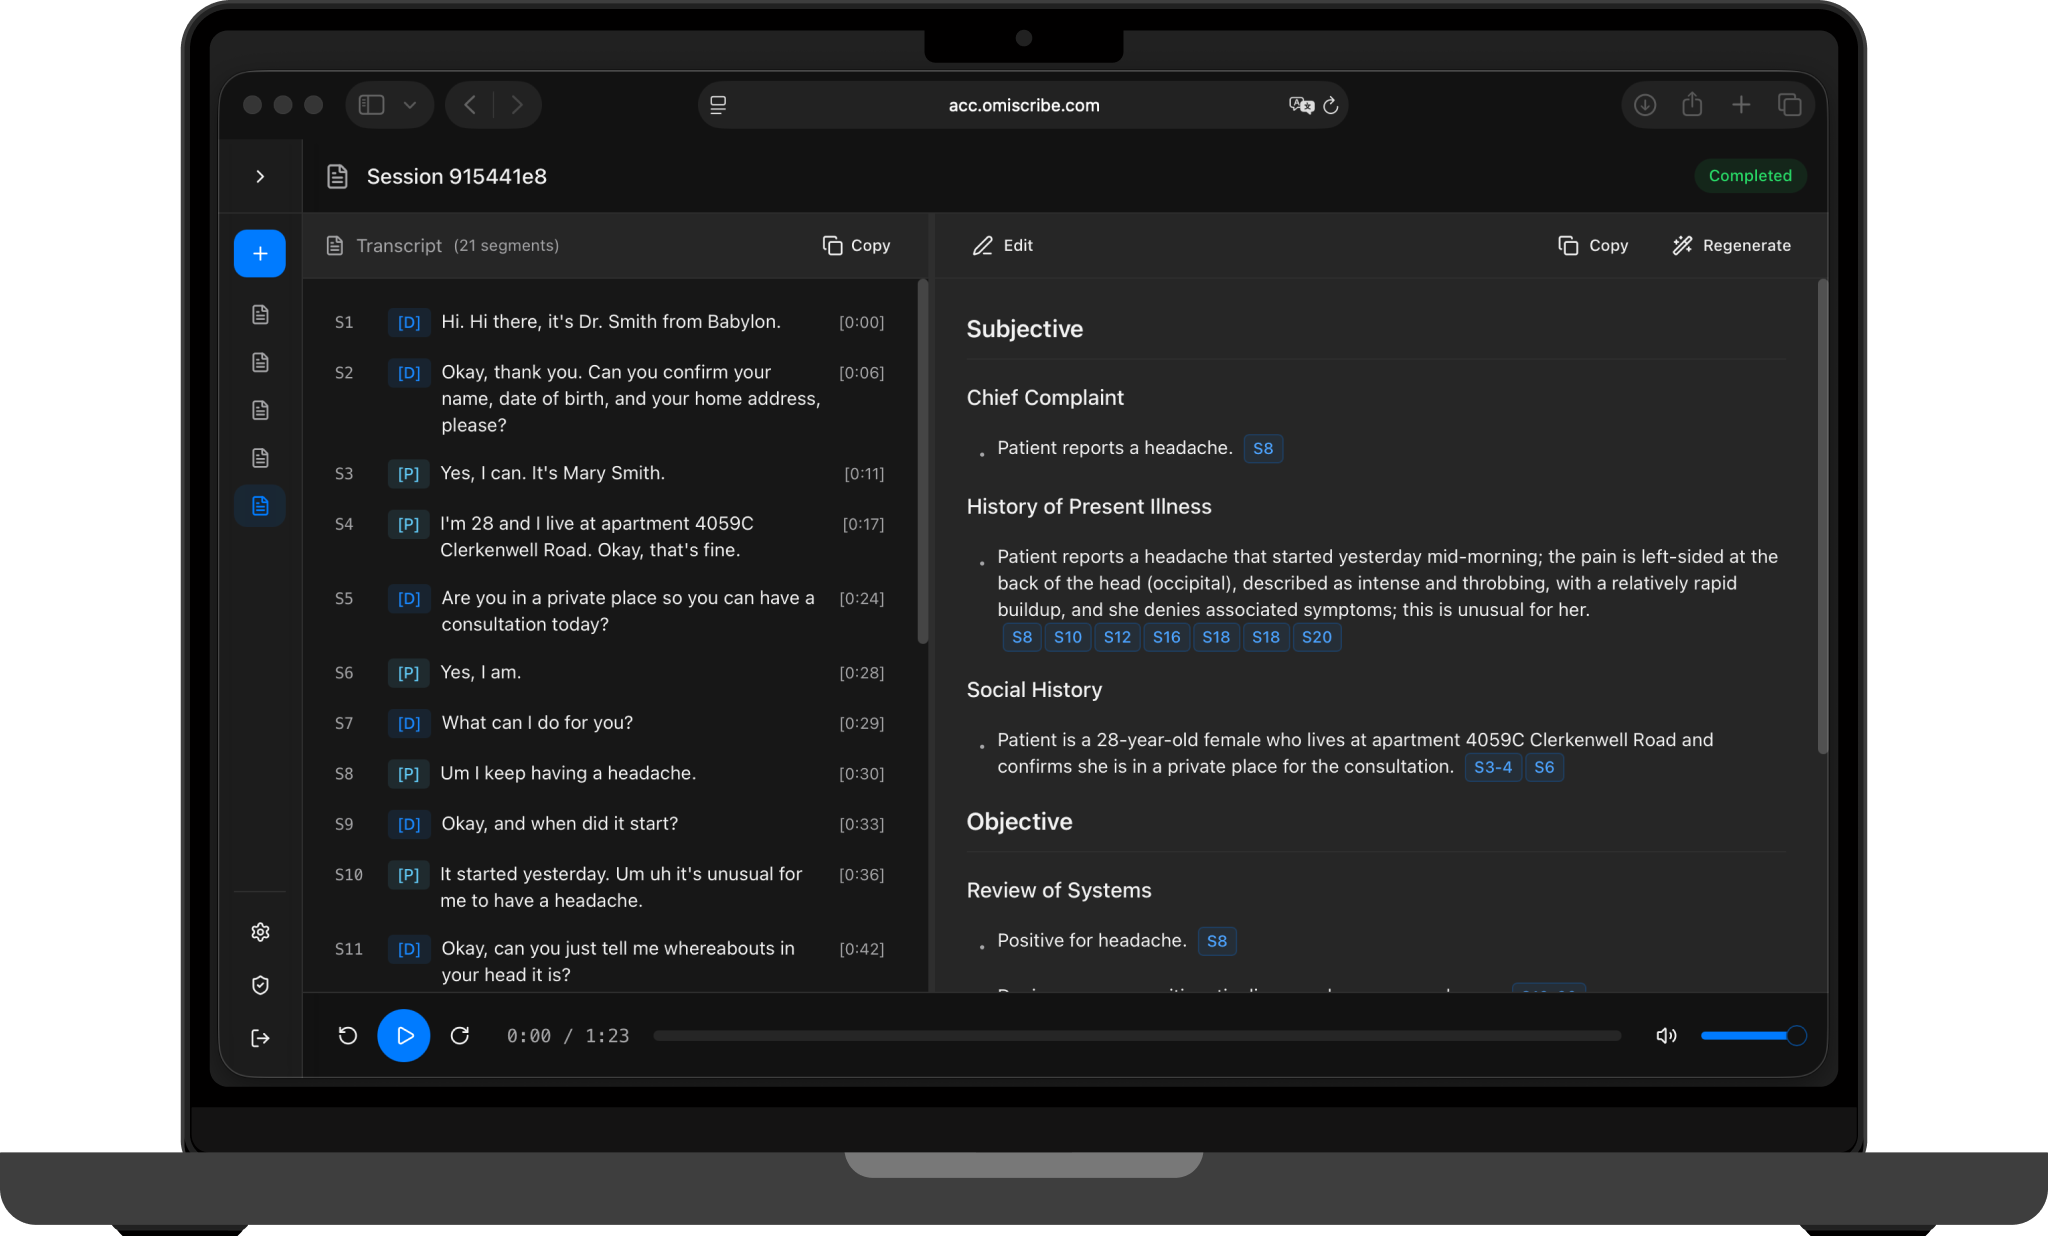
Task: Log out using the sidebar exit icon
Action: 259,1037
